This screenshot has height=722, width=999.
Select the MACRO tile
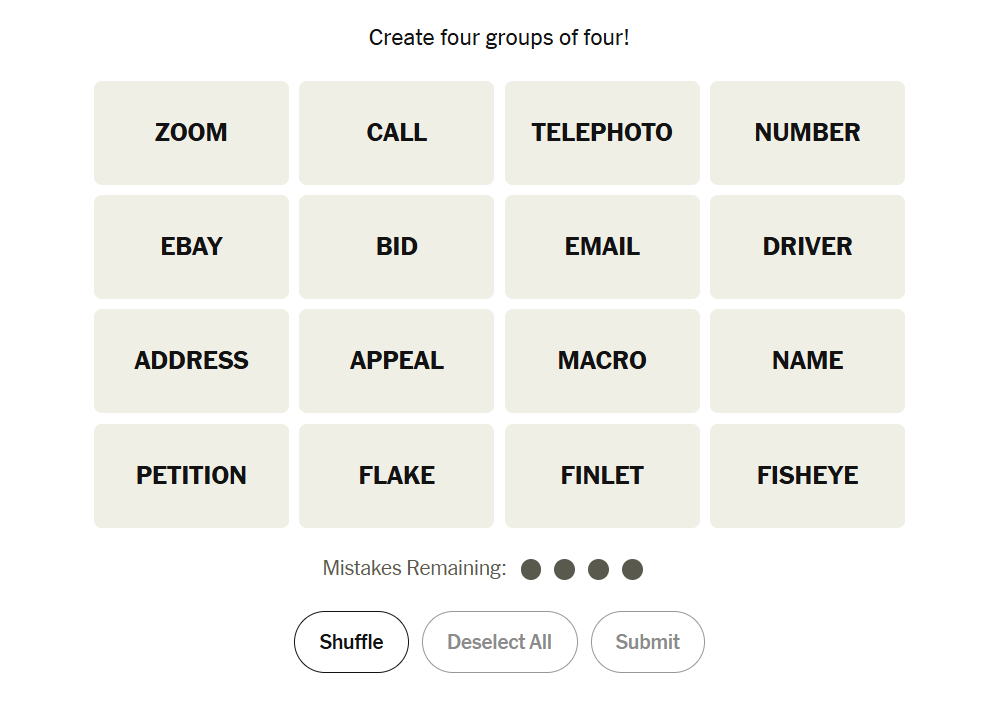[x=602, y=361]
